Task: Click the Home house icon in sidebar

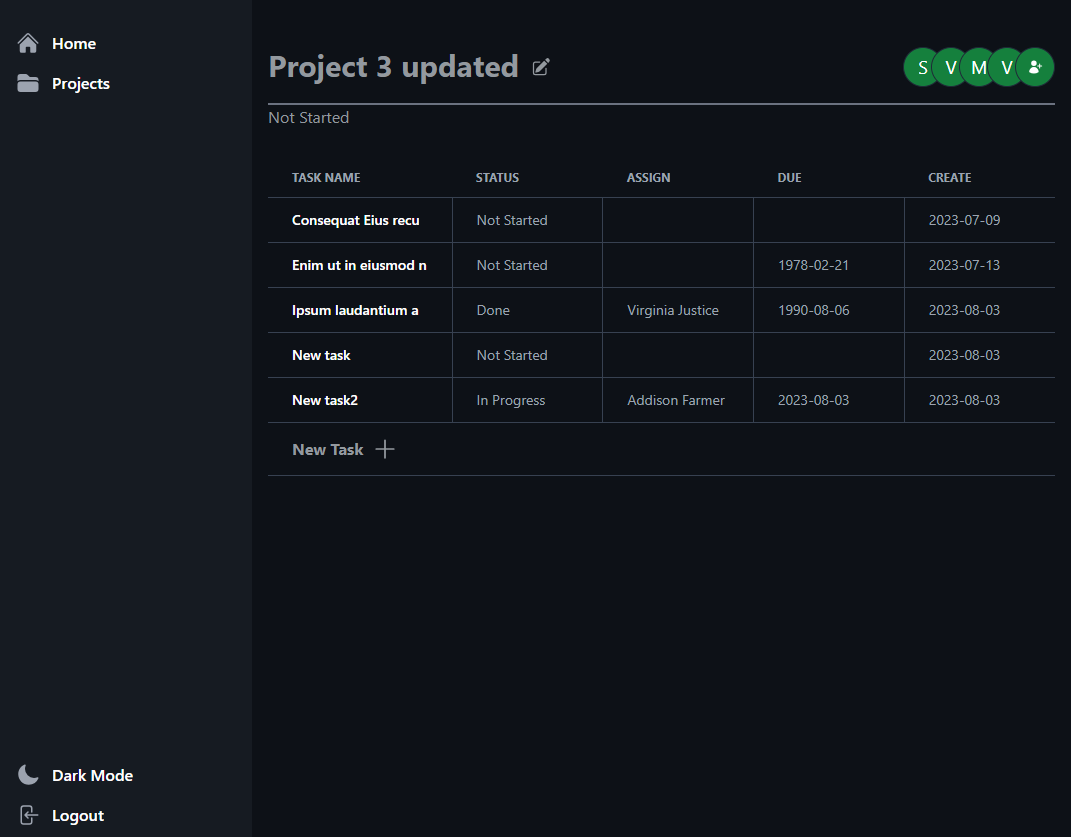Action: pos(28,43)
